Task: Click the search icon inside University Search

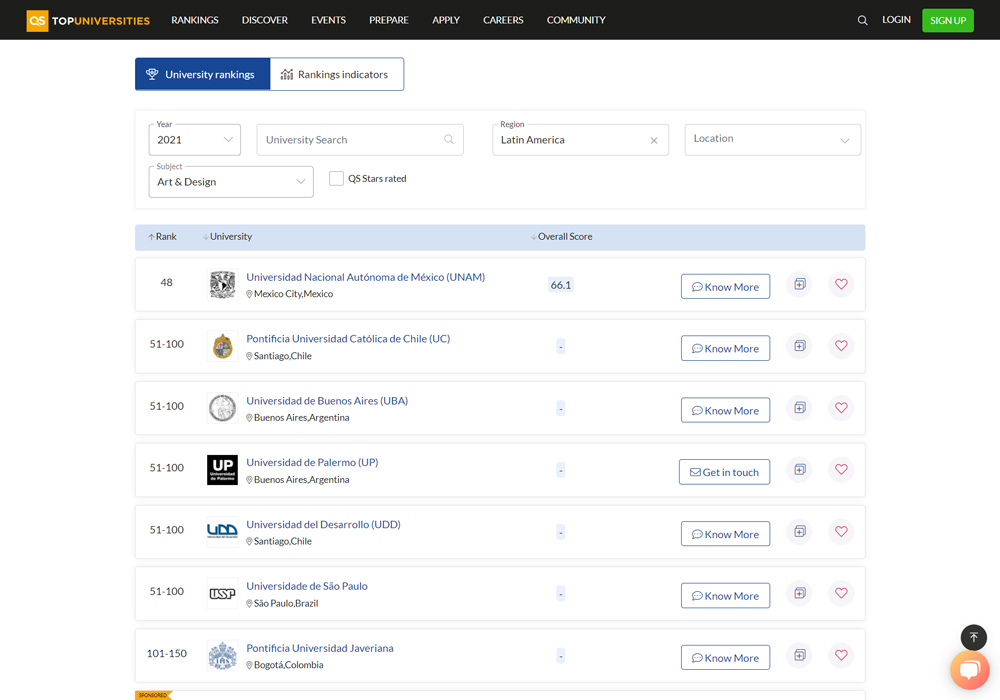Action: click(x=449, y=140)
